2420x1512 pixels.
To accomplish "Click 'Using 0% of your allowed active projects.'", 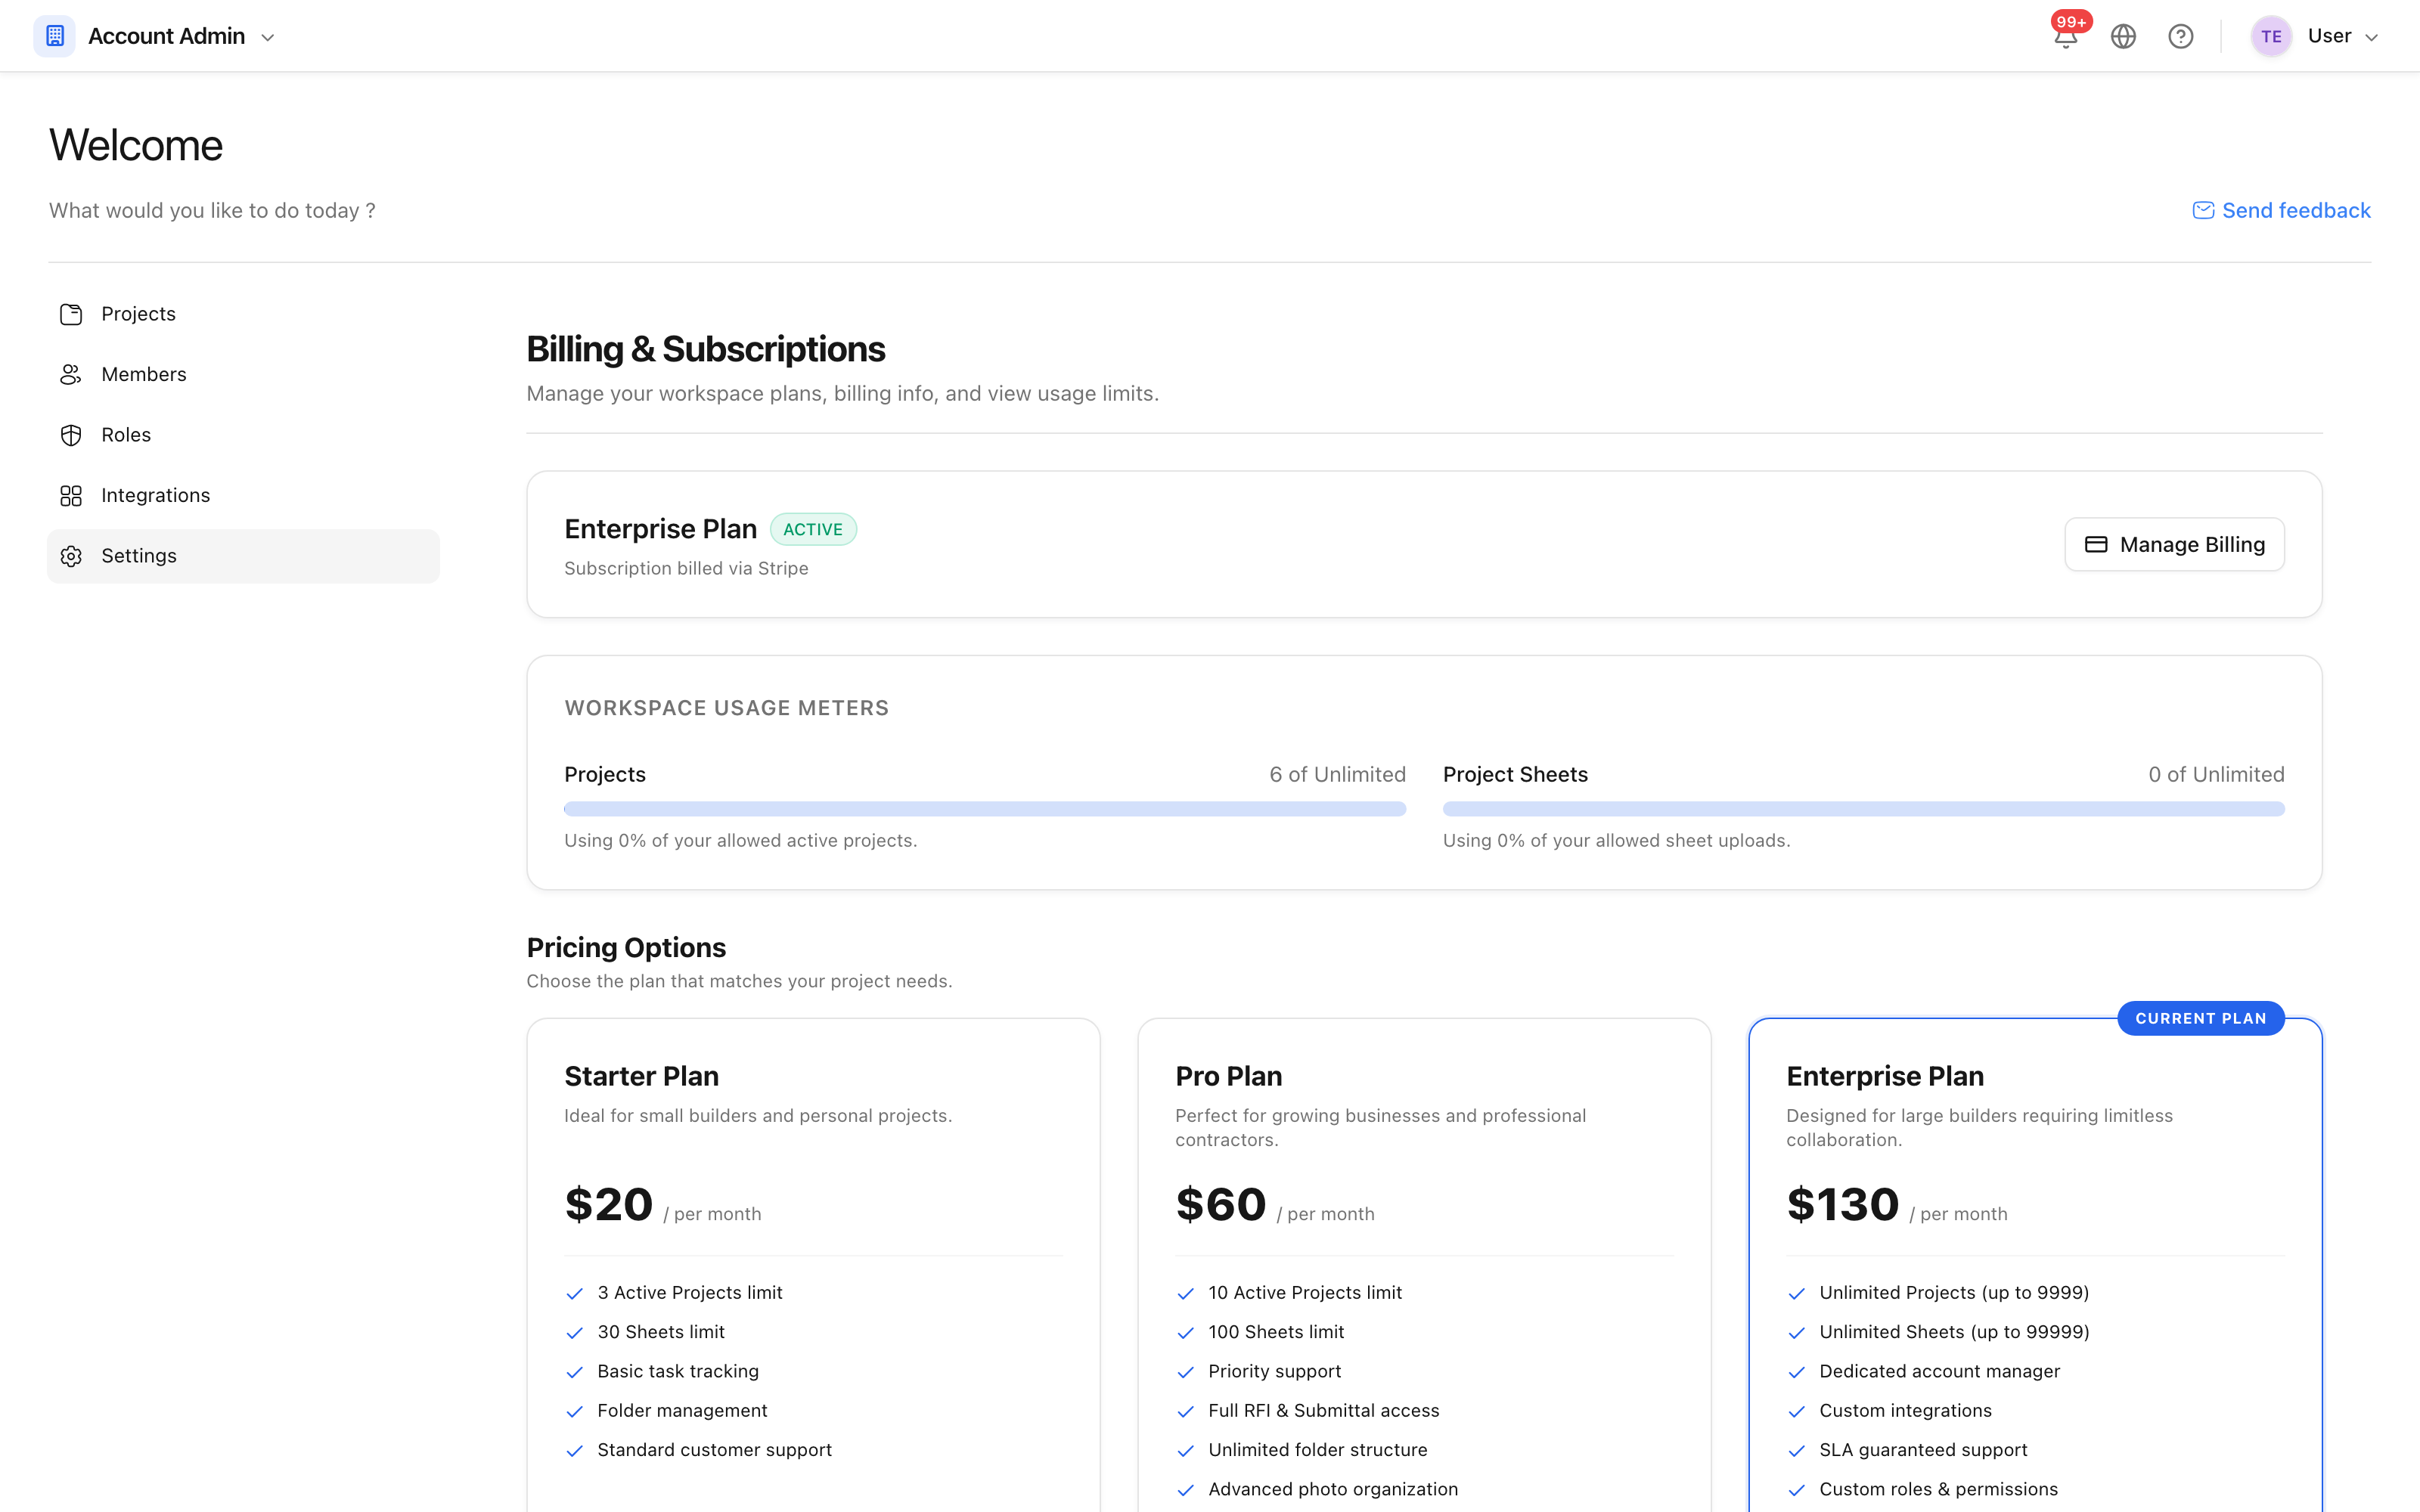I will tap(740, 840).
